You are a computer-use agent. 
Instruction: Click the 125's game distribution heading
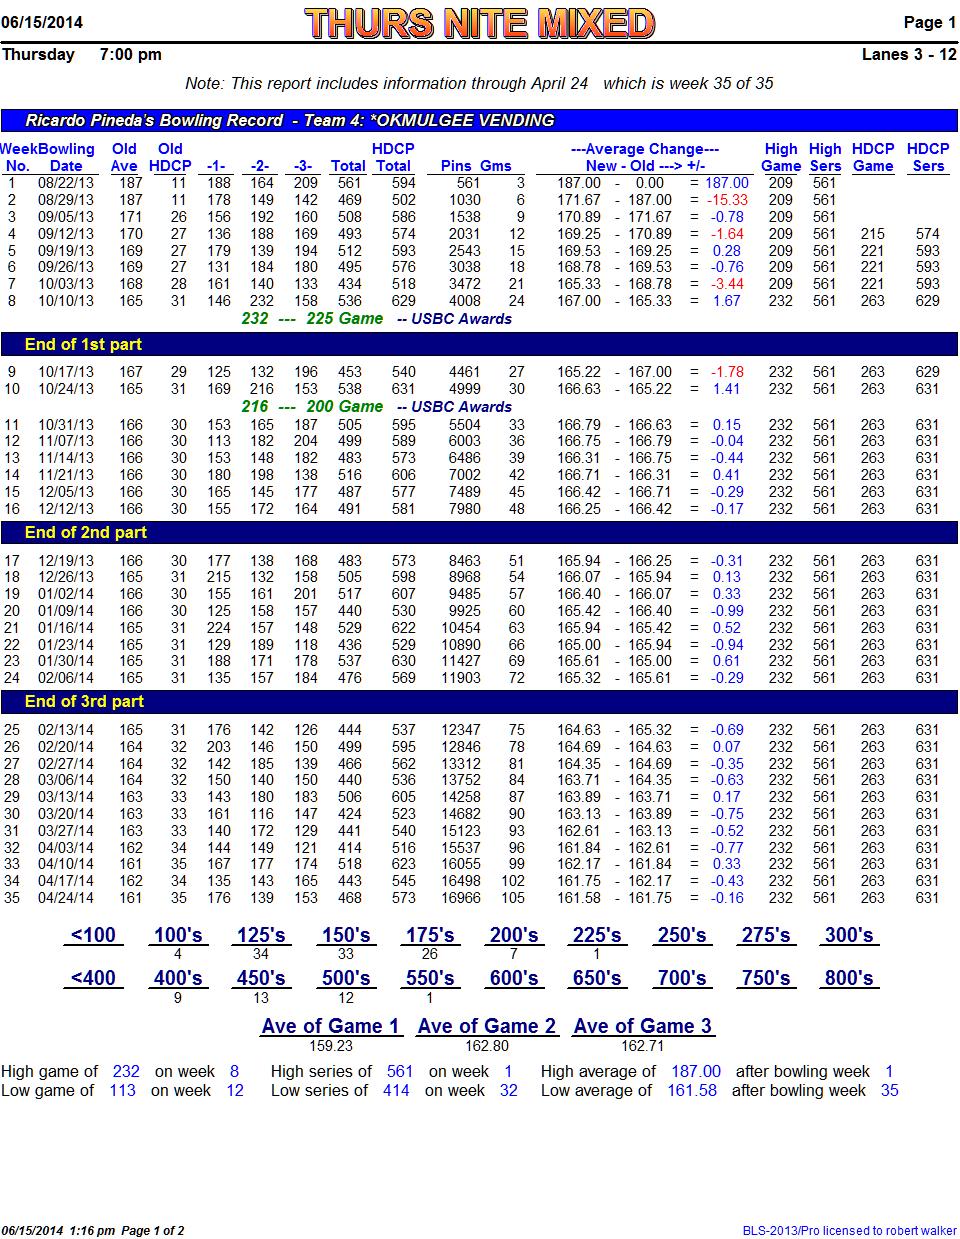coord(261,936)
